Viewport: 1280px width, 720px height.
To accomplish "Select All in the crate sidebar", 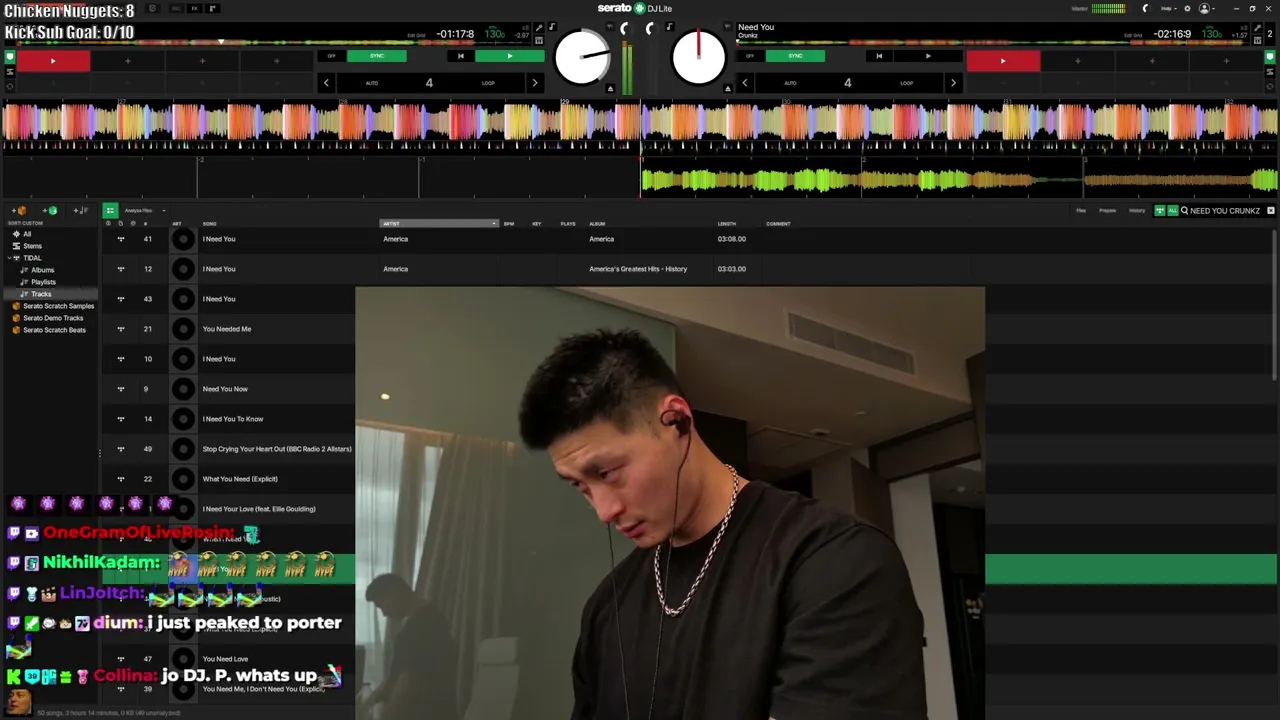I will (x=27, y=234).
